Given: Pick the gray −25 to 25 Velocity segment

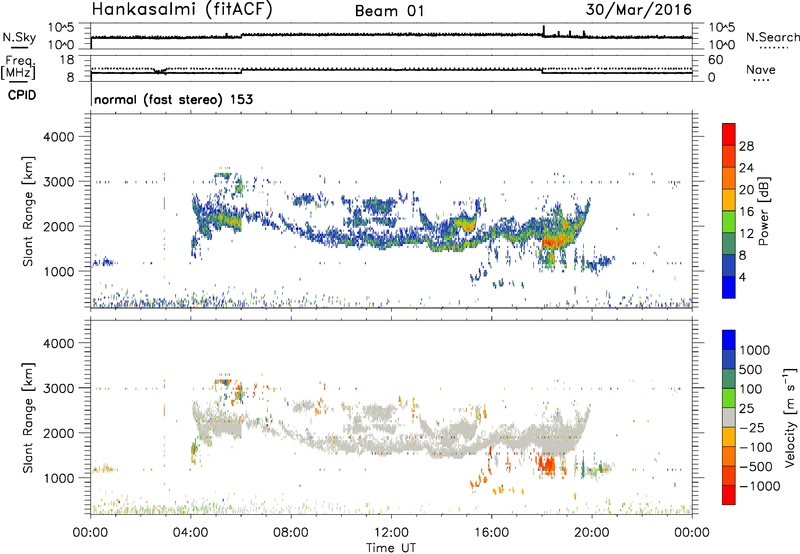Looking at the screenshot, I should pos(729,417).
